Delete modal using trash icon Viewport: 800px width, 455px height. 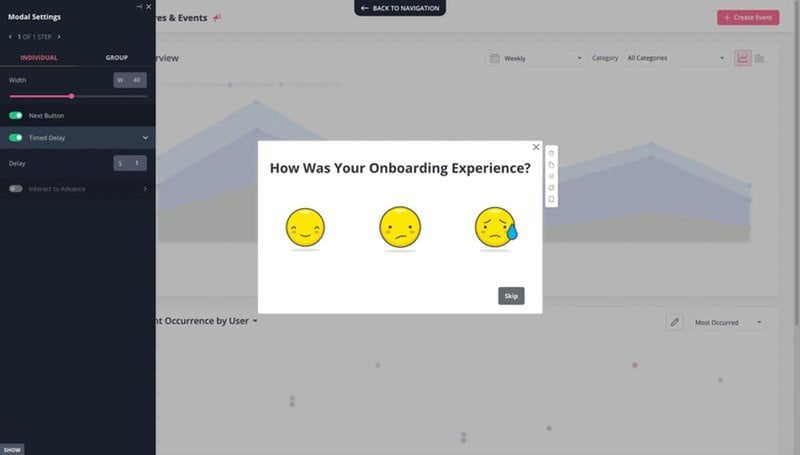[551, 153]
